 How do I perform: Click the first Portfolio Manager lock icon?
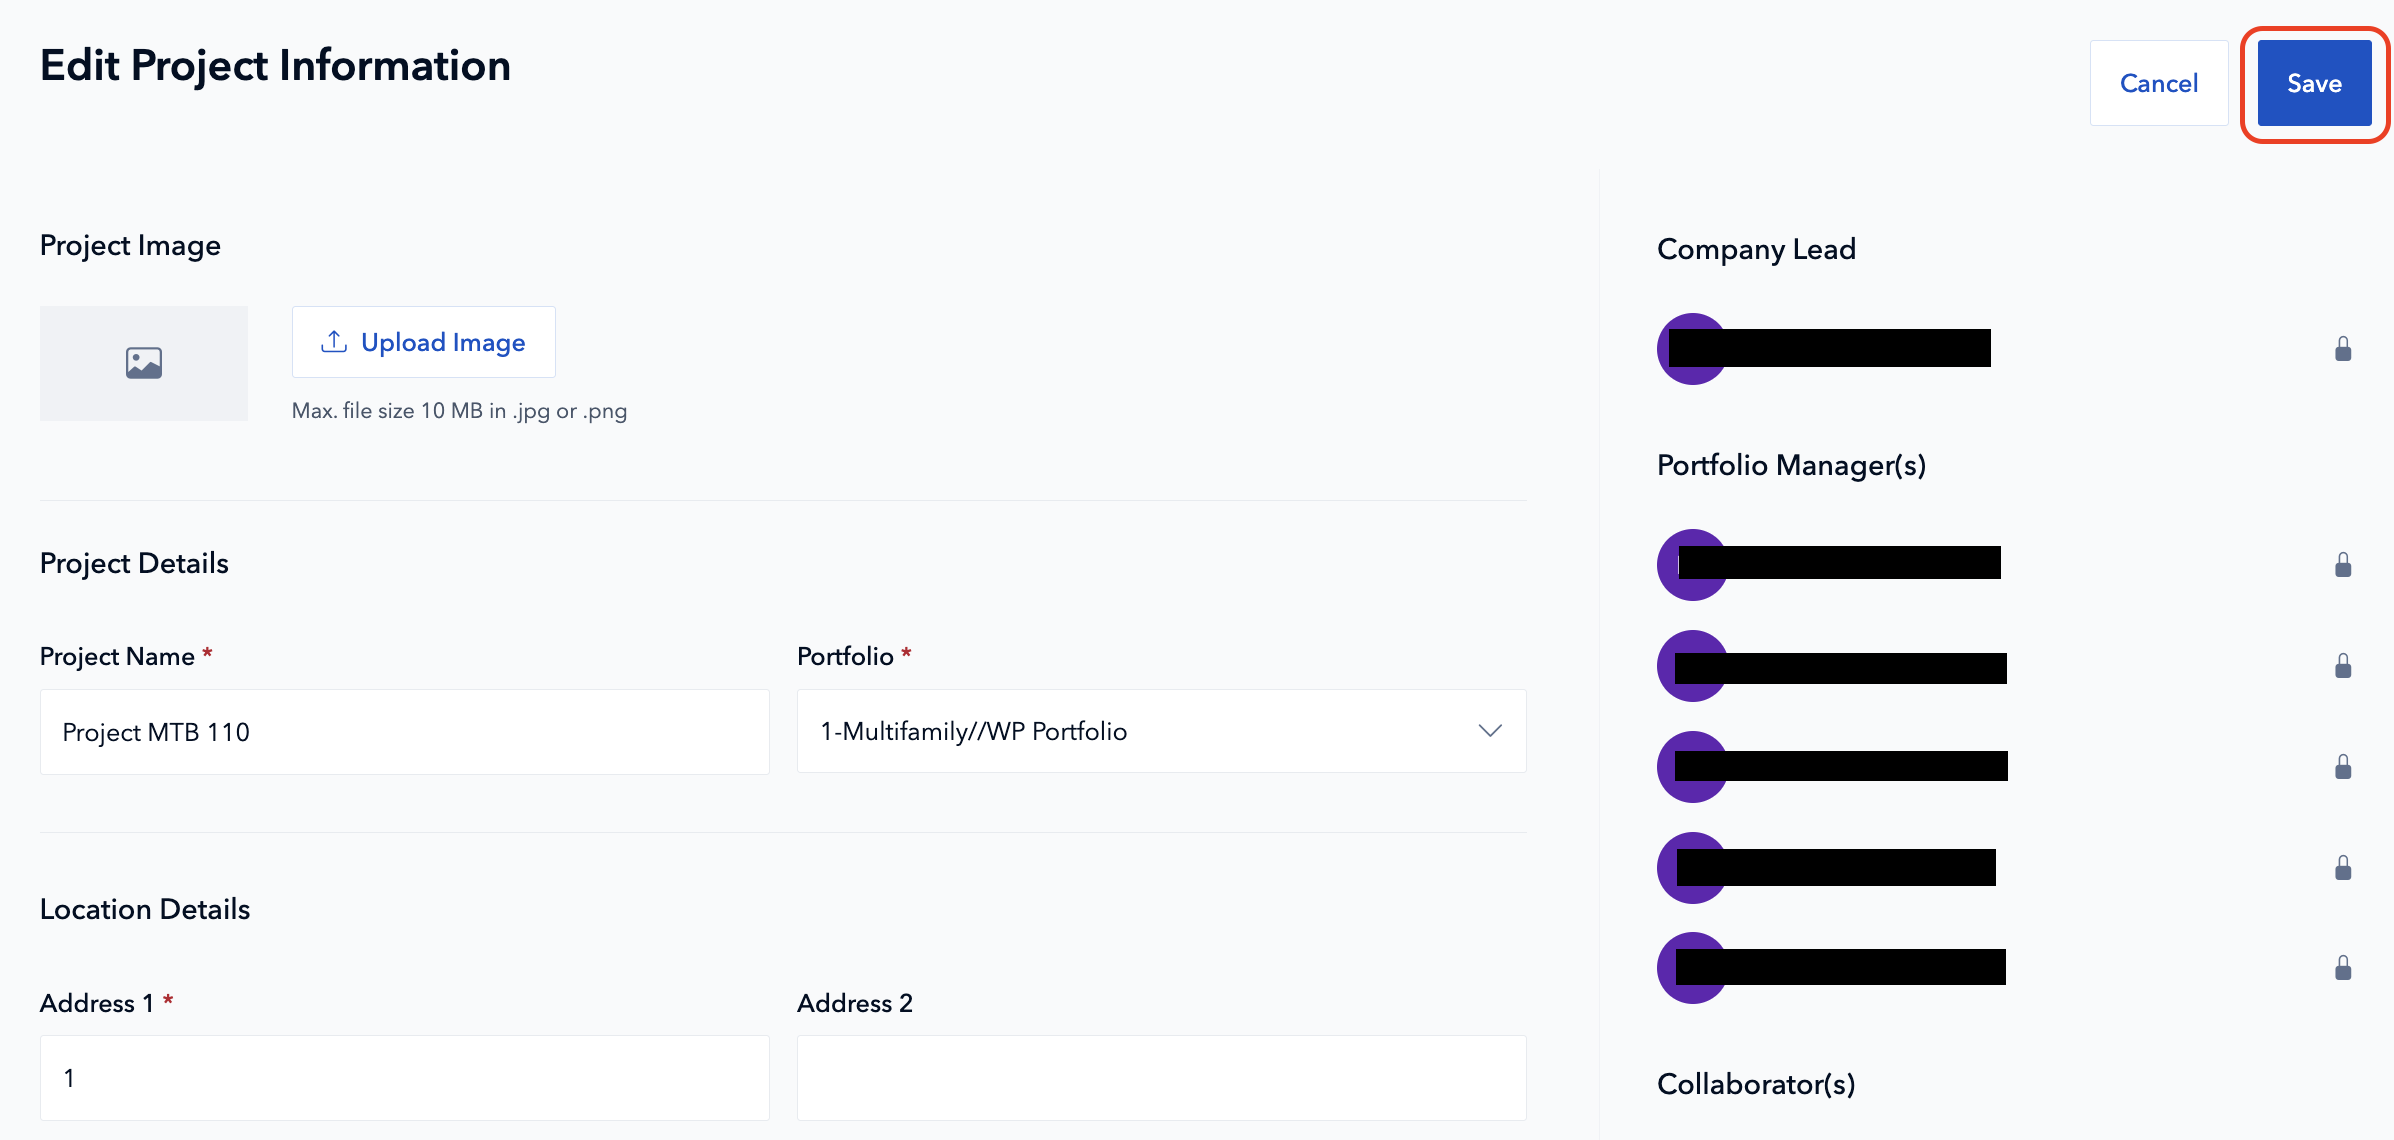2343,565
